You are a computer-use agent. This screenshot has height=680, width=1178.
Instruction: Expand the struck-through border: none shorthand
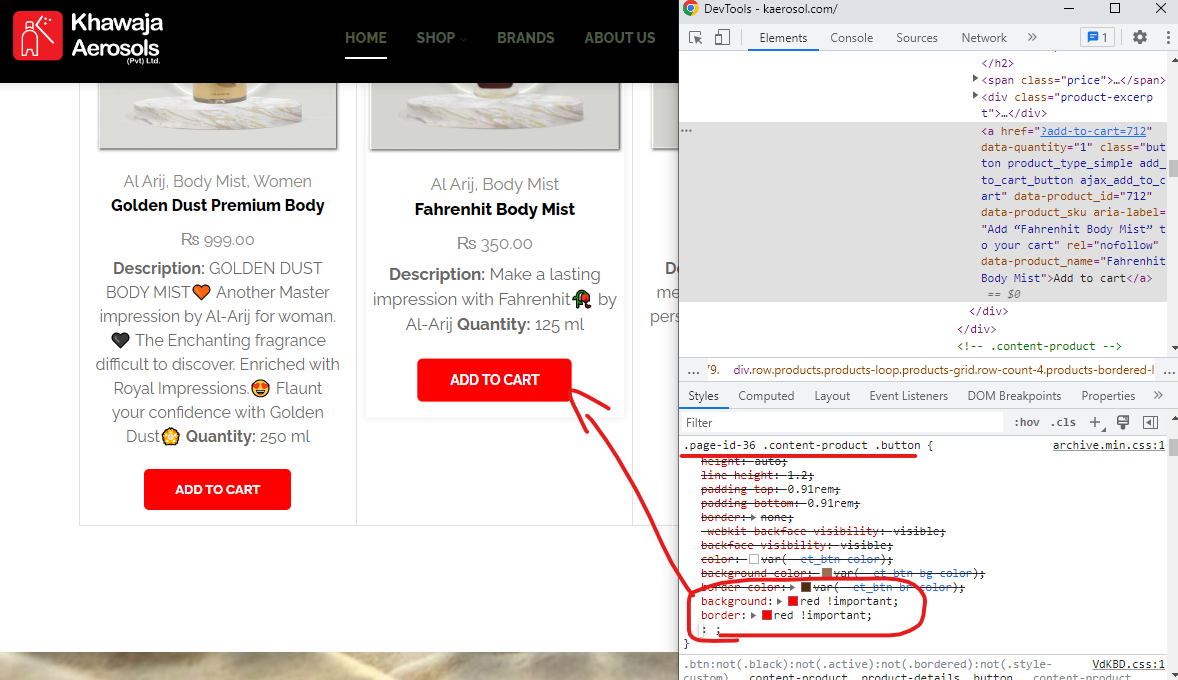tap(754, 517)
